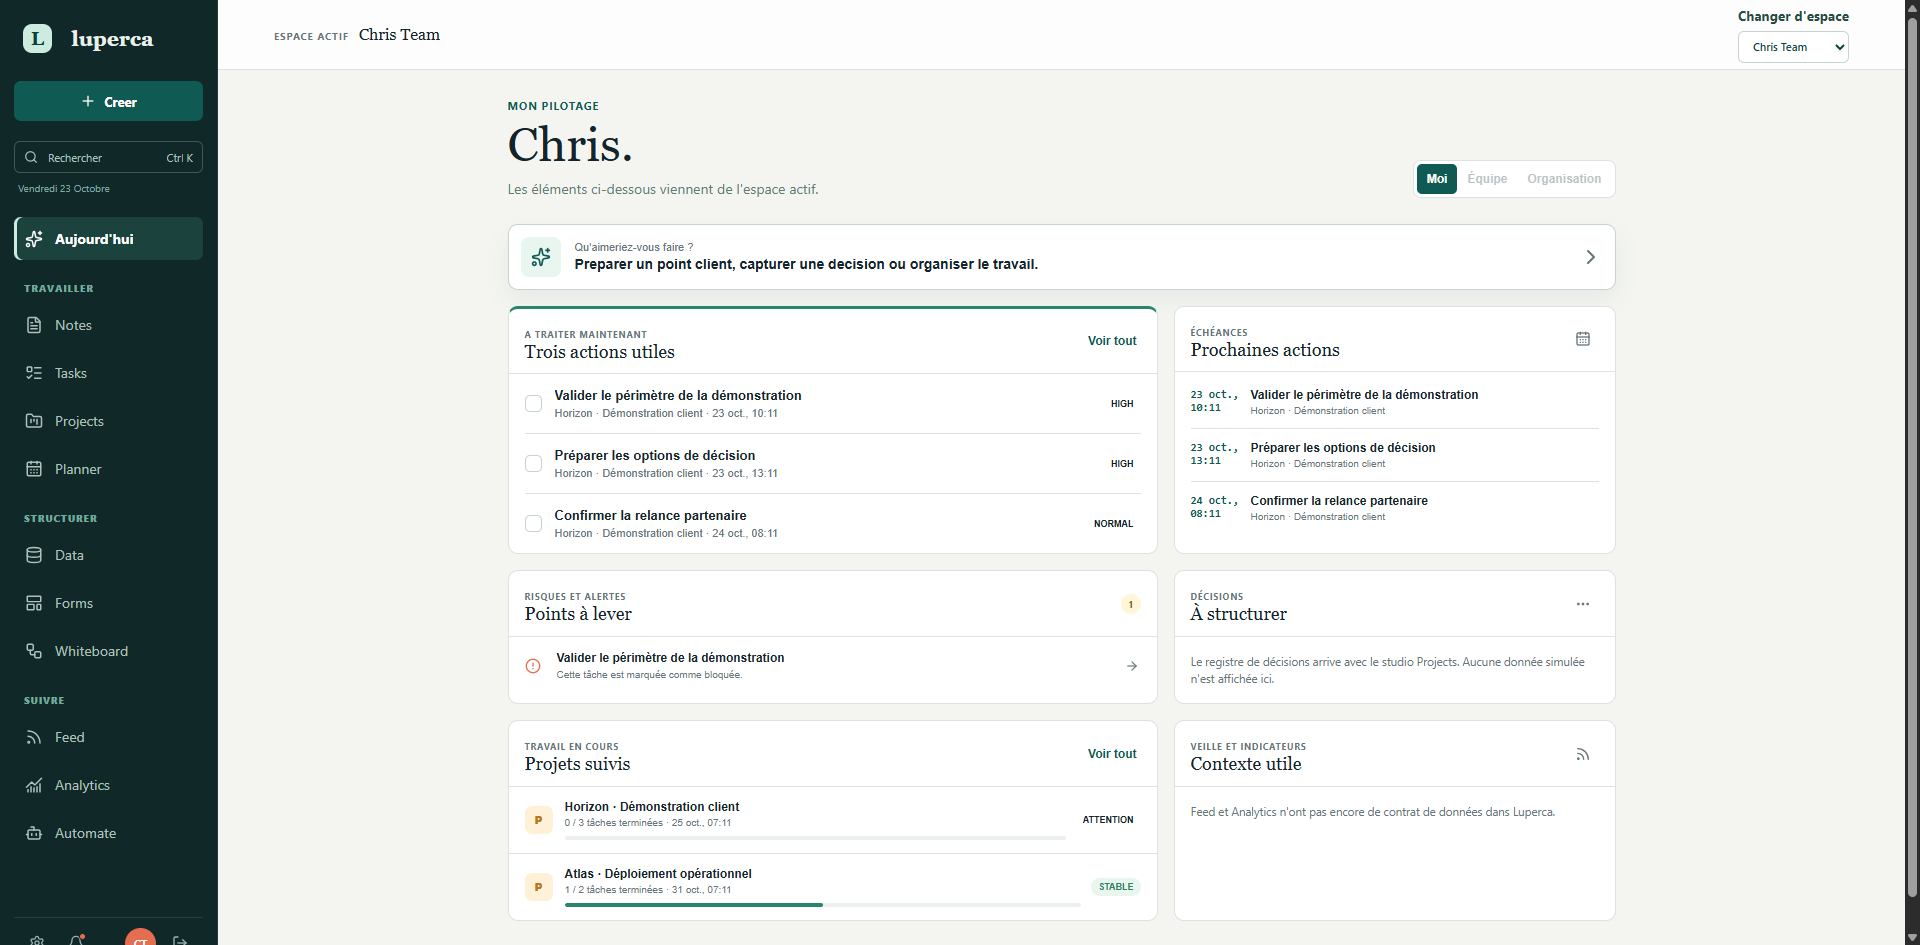The height and width of the screenshot is (945, 1920).
Task: Open the Automate robot icon
Action: pyautogui.click(x=34, y=833)
